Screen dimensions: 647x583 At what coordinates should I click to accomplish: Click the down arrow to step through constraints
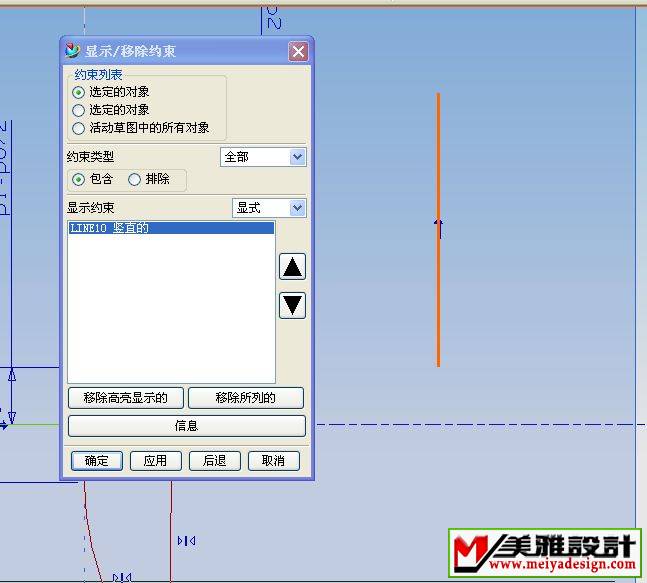292,305
